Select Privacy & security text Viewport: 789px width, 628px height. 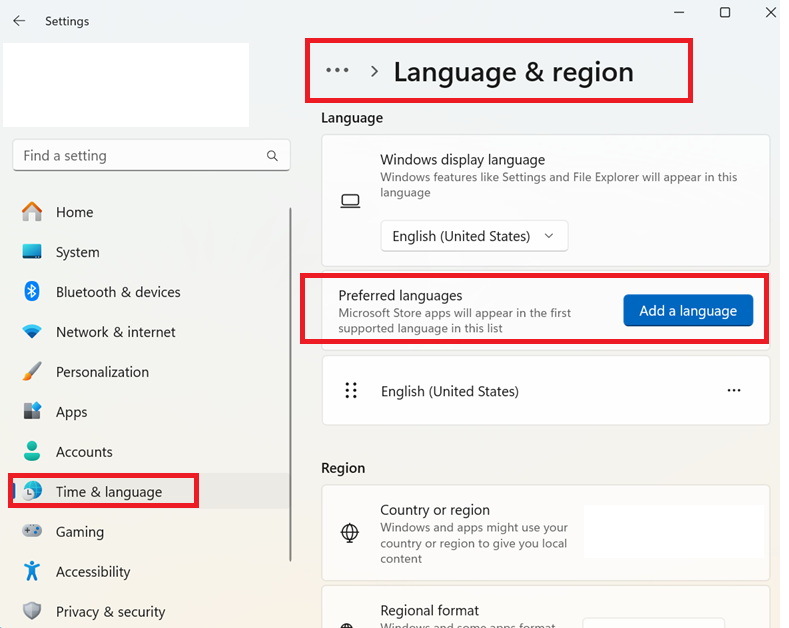tap(111, 611)
